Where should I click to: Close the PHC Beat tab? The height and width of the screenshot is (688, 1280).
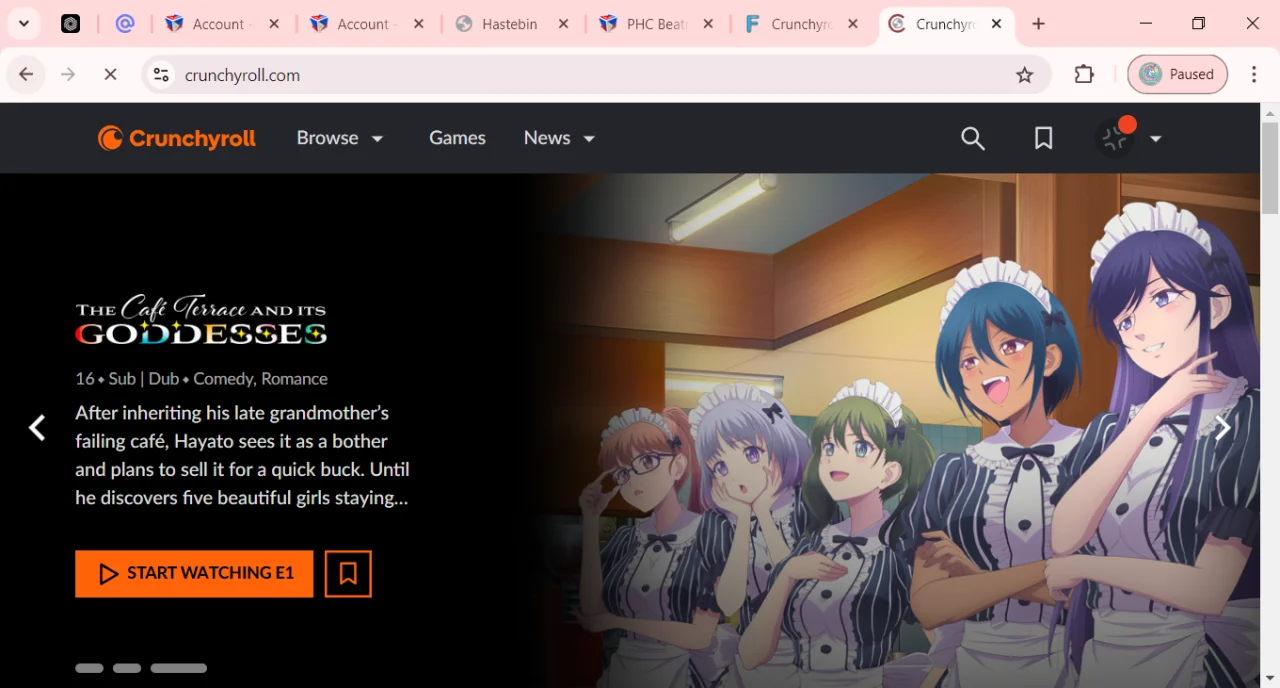tap(708, 24)
